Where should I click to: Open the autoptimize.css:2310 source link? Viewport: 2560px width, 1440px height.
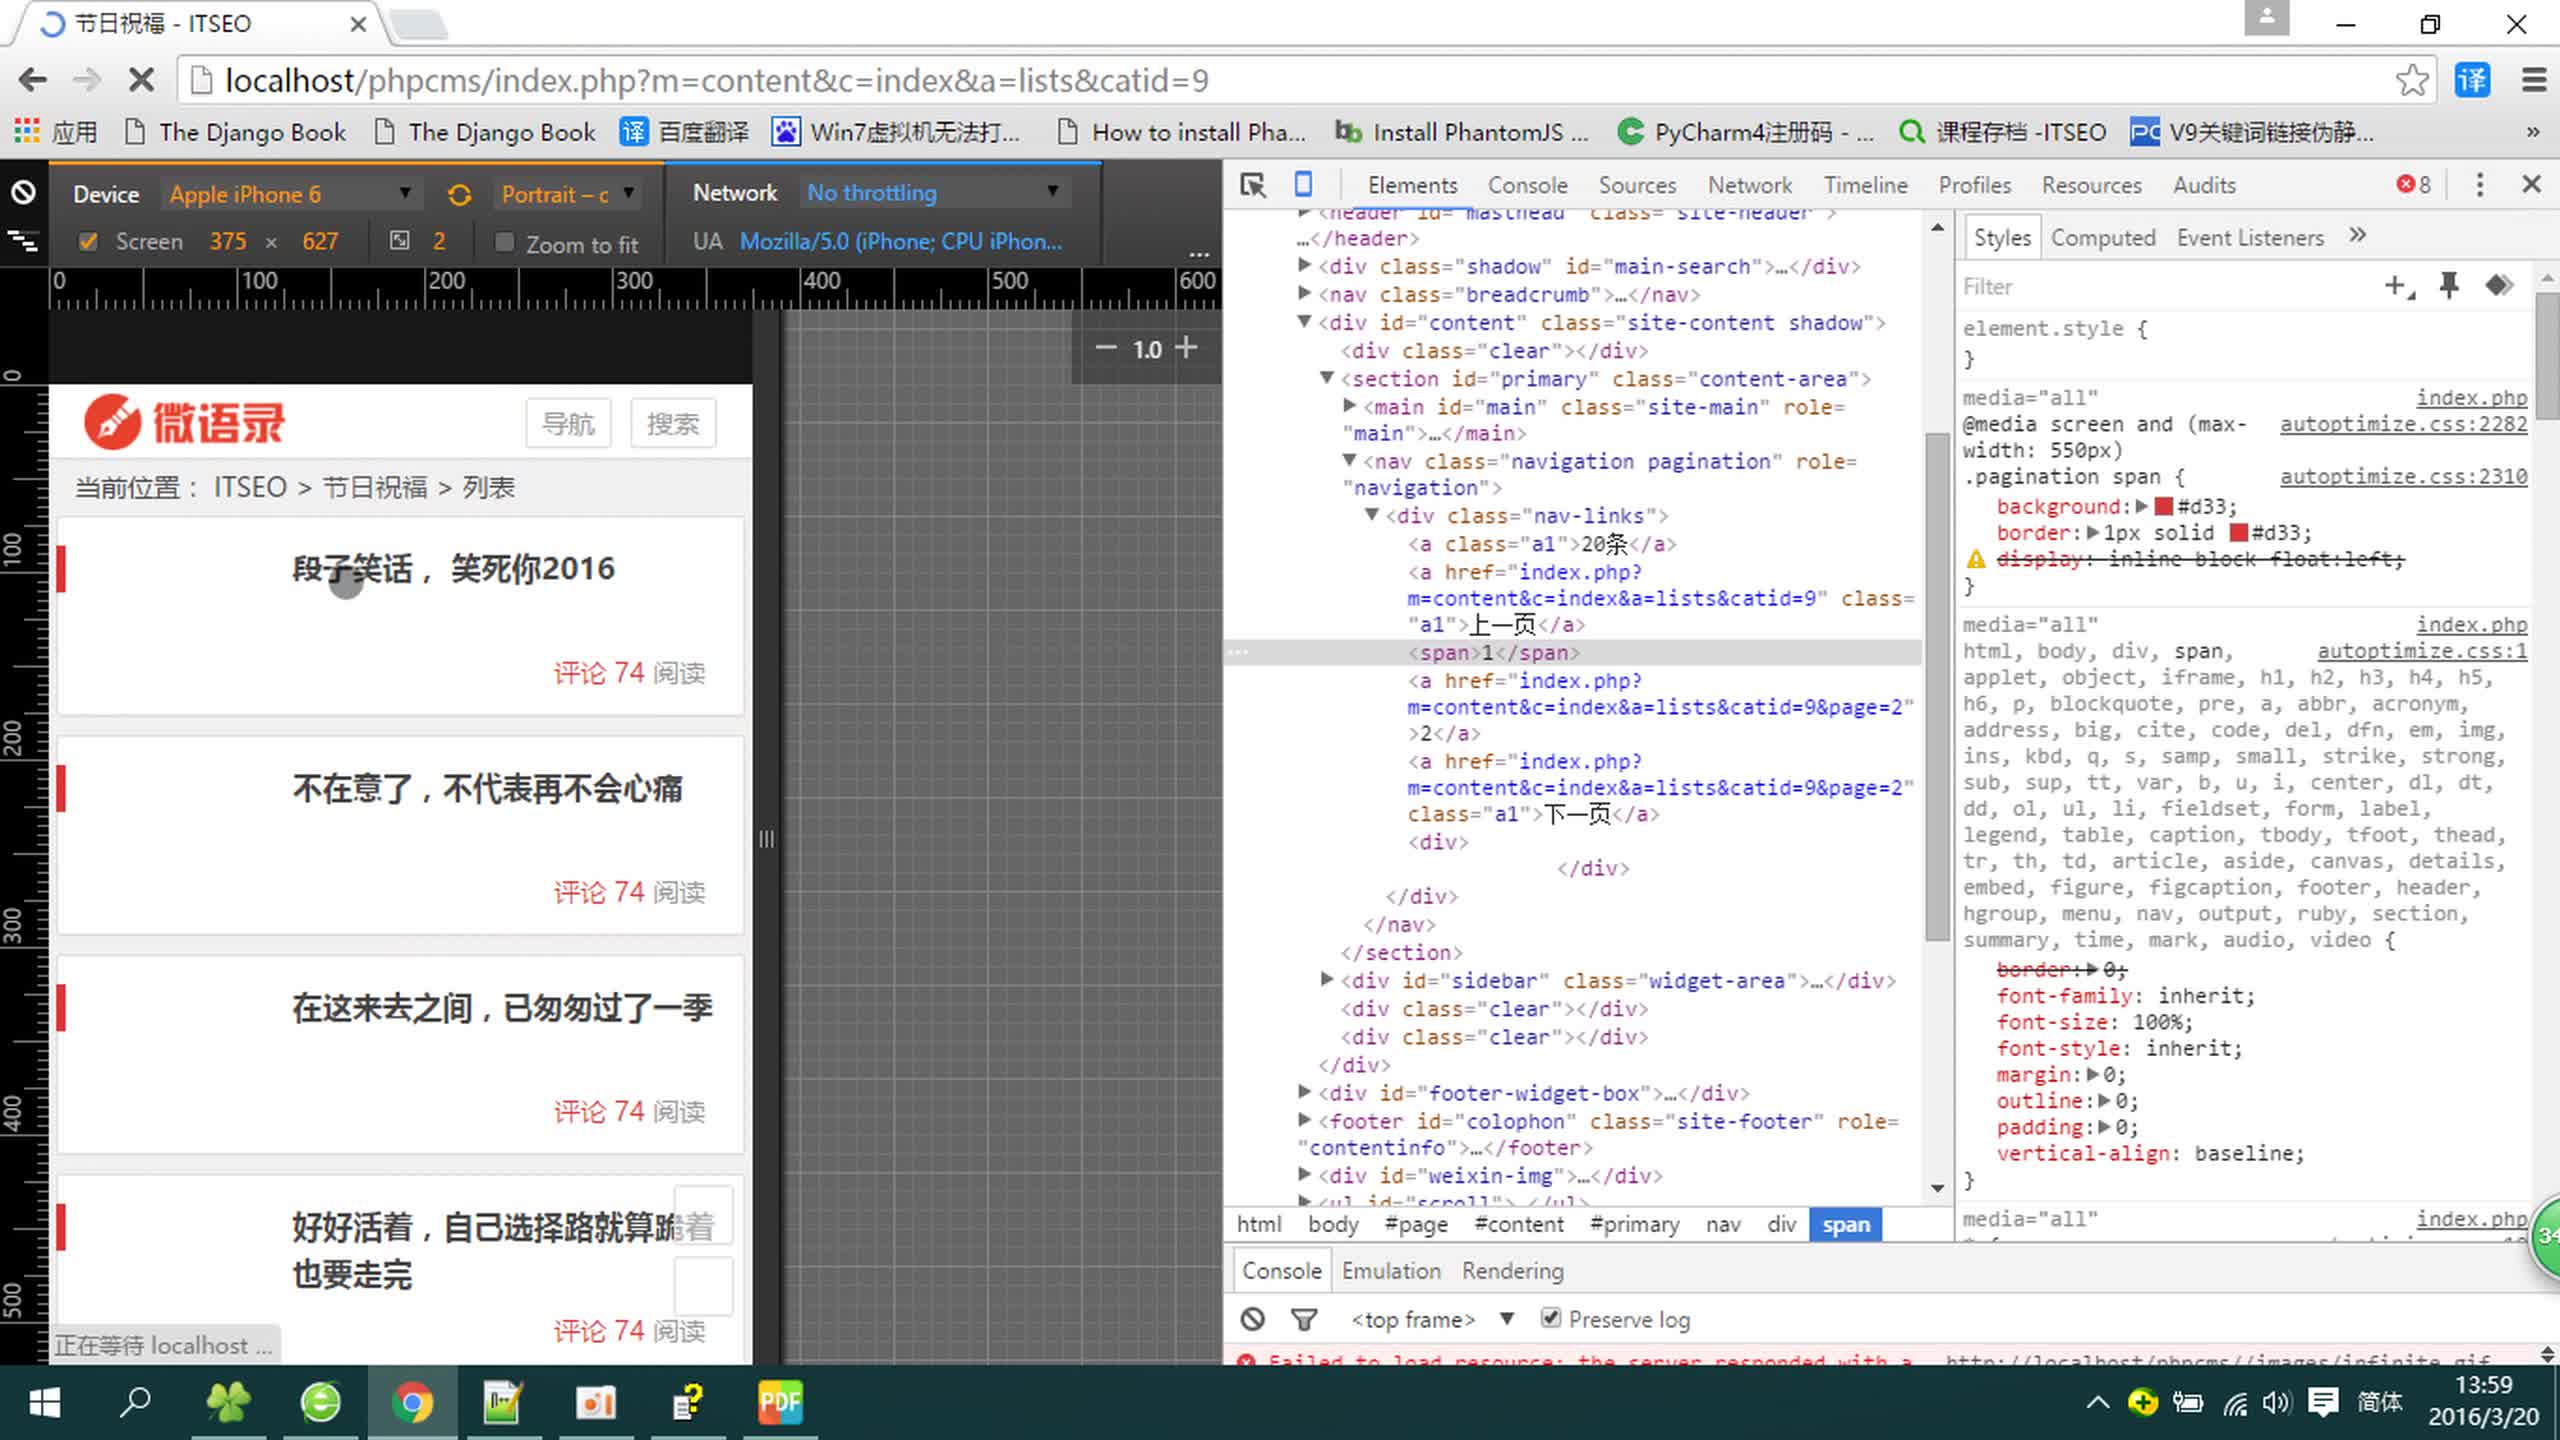point(2403,477)
